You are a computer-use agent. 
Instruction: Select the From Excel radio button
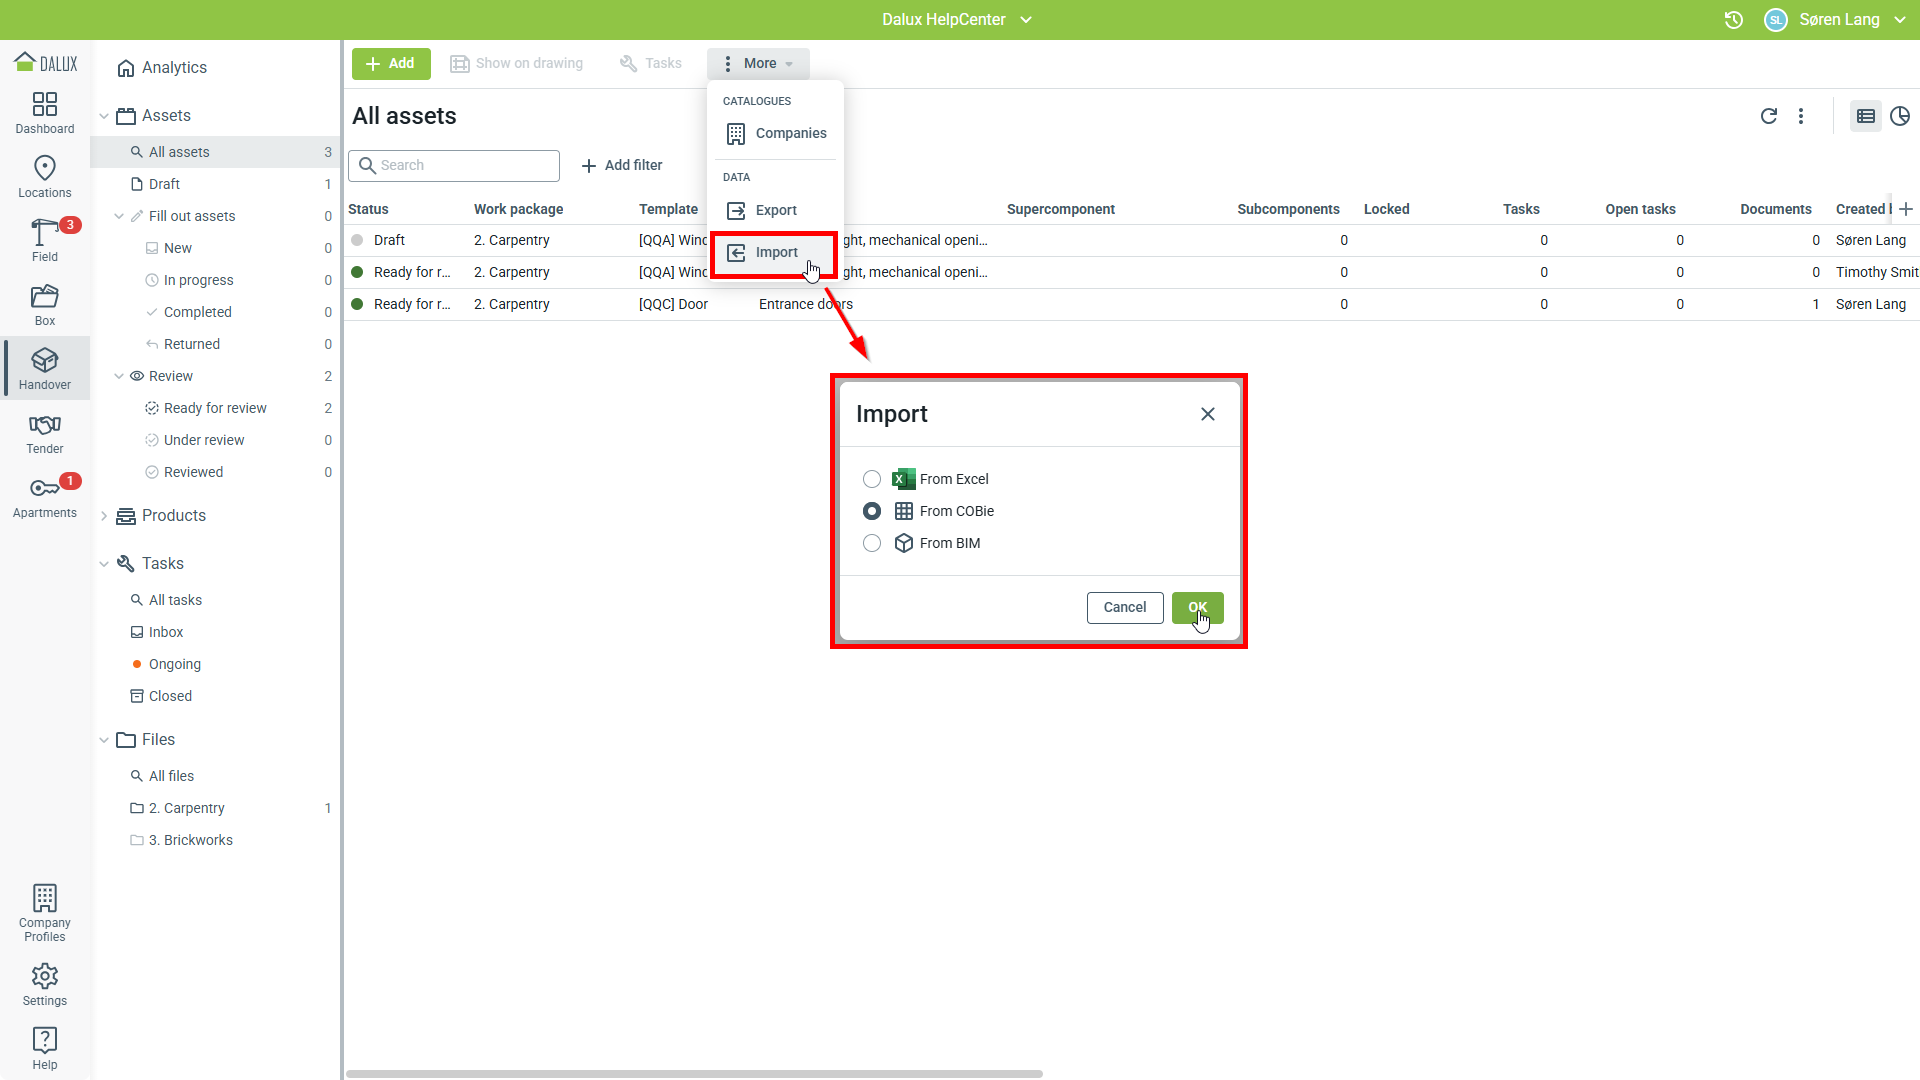[872, 479]
